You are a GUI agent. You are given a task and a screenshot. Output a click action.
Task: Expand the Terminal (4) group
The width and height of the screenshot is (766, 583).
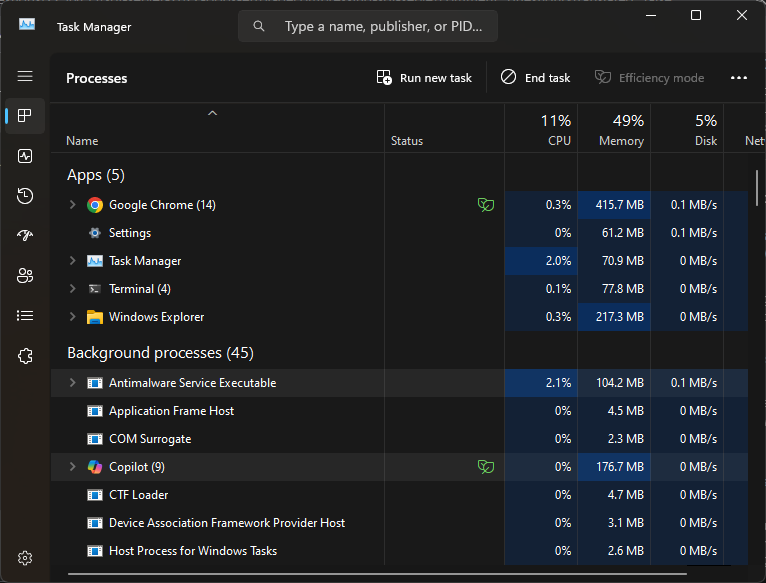tap(72, 288)
